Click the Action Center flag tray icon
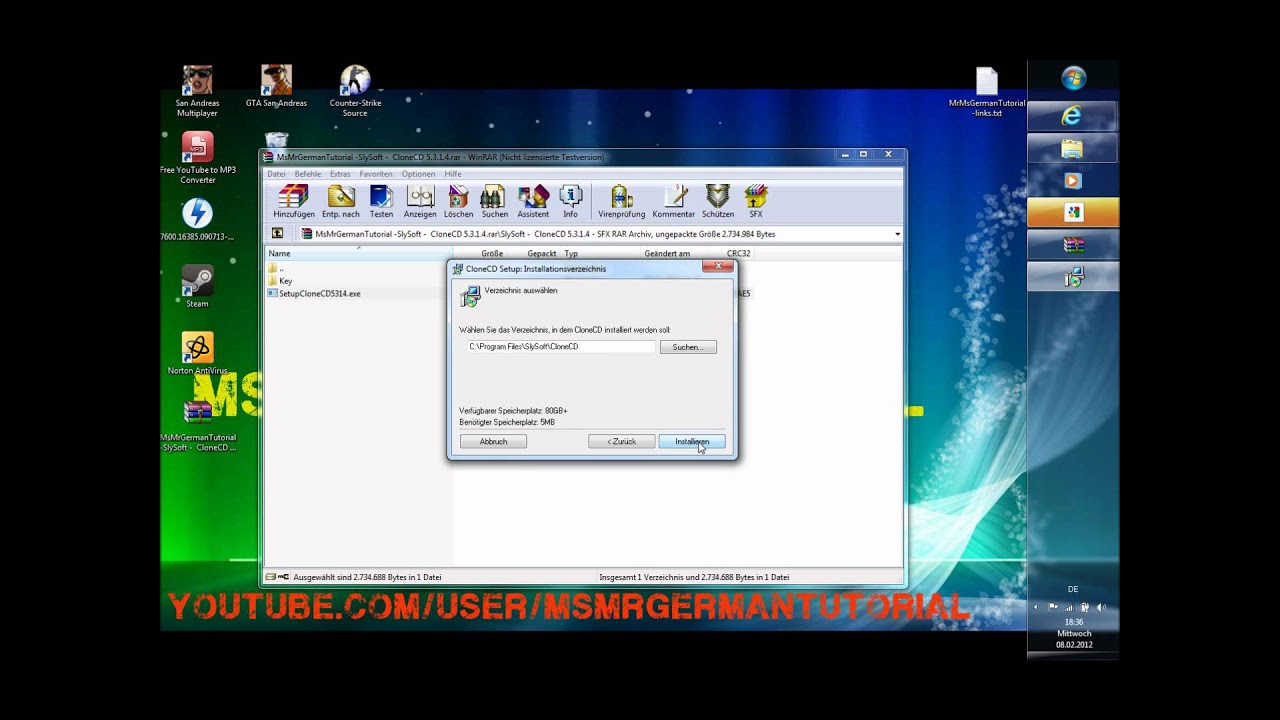1280x720 pixels. (1052, 607)
